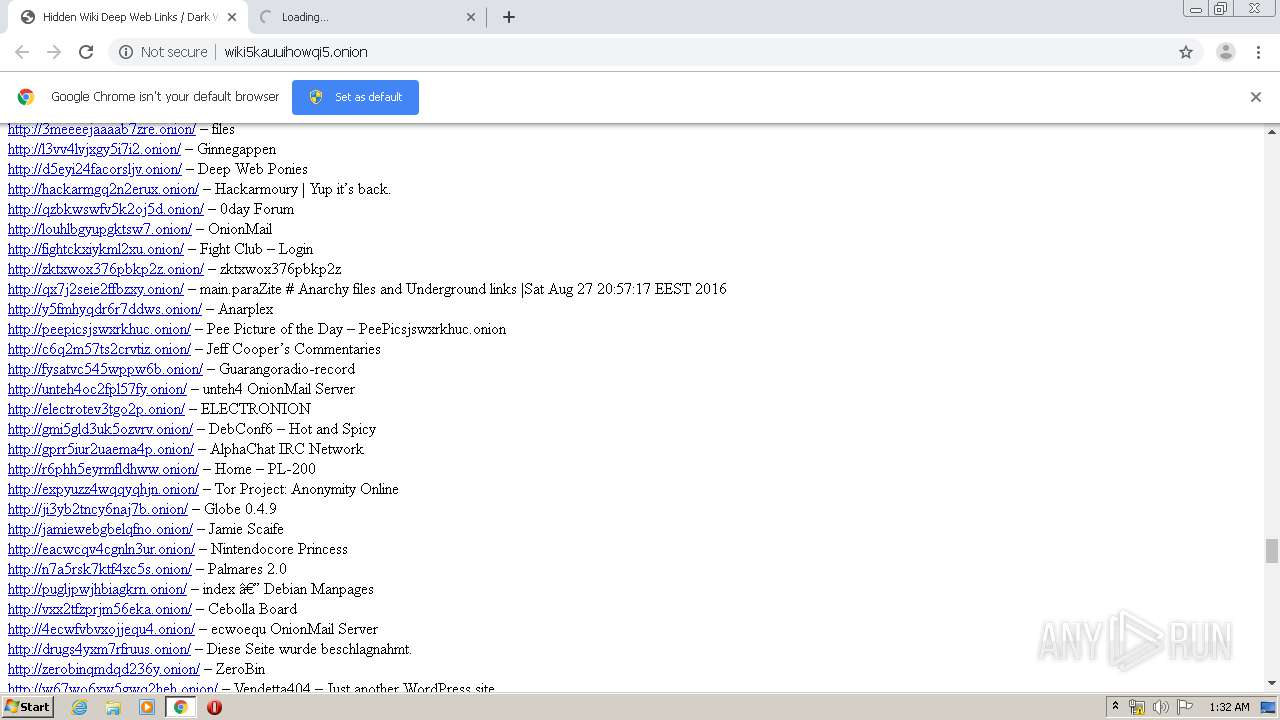Open the network tray icon
This screenshot has height=720, width=1280.
point(1137,707)
